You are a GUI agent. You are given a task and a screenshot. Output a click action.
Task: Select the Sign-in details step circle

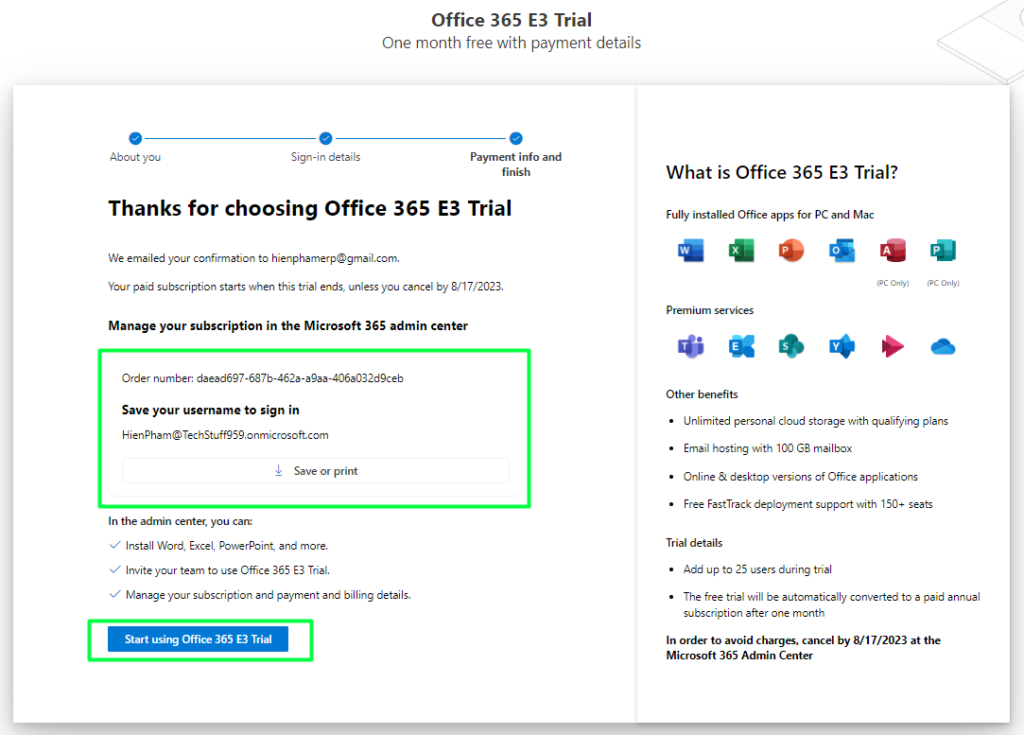[x=325, y=139]
